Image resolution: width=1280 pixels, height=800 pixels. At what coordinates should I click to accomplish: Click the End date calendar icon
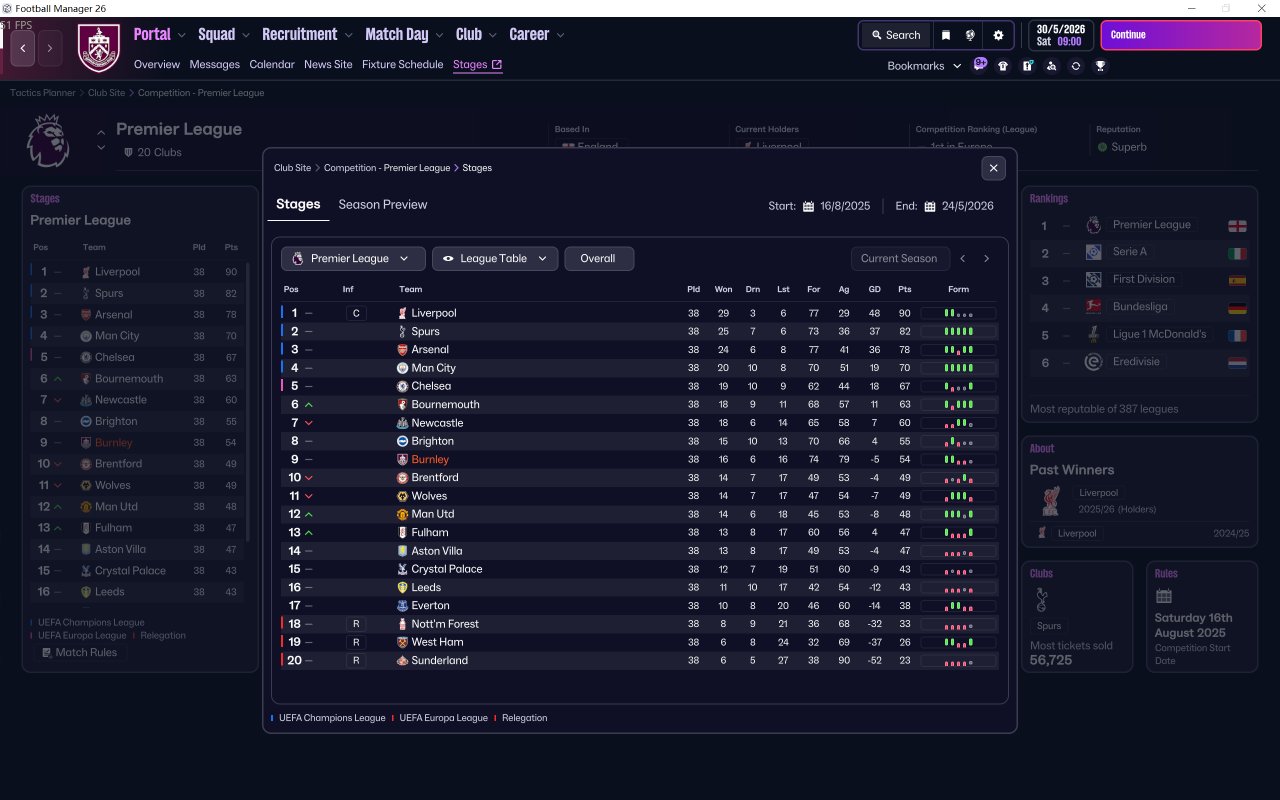pos(930,207)
